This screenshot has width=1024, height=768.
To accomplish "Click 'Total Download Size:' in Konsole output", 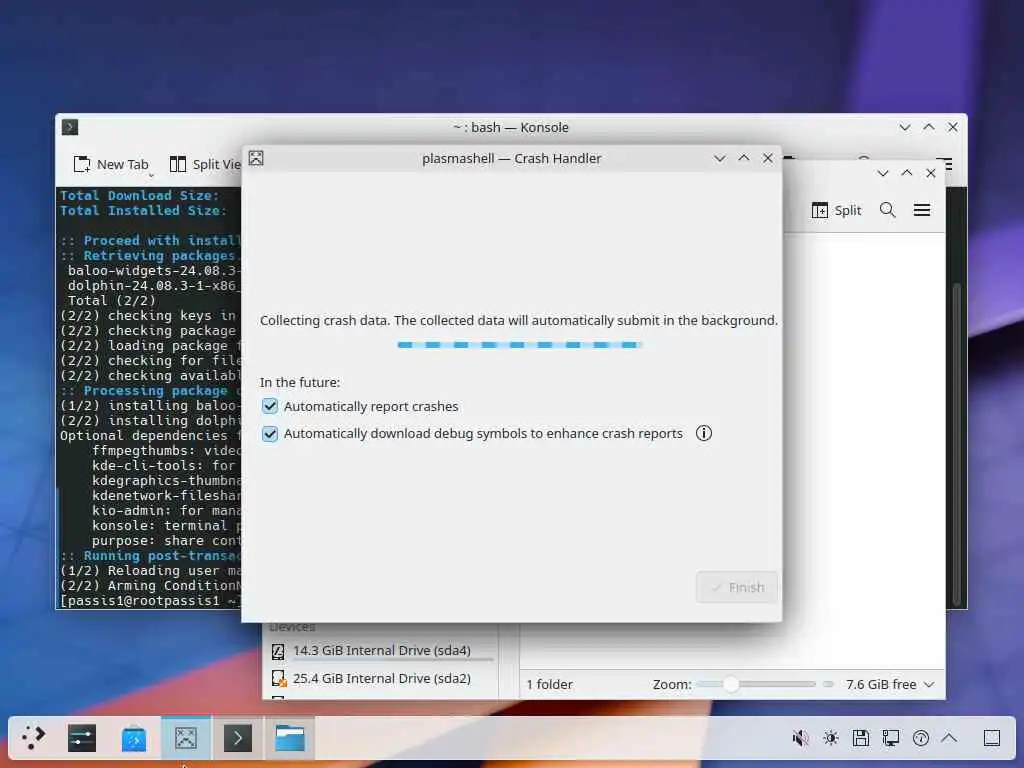I will [140, 195].
